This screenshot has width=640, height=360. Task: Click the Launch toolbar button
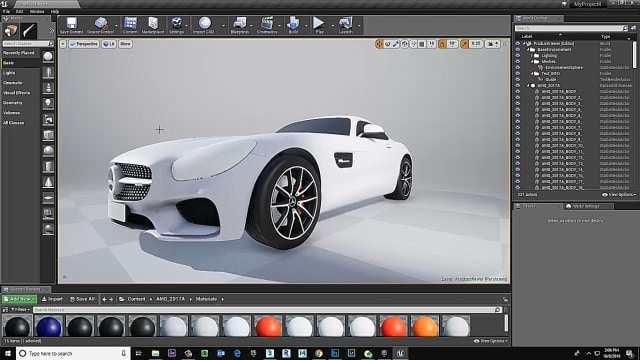[x=345, y=25]
